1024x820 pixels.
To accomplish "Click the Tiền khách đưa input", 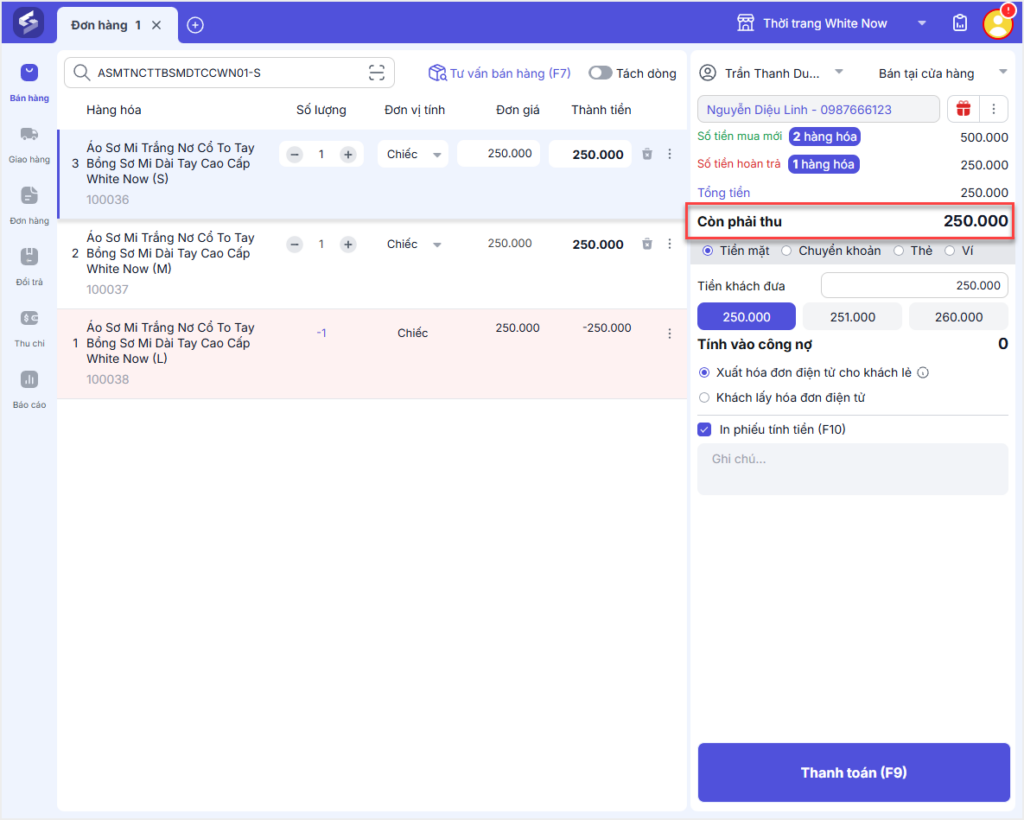I will point(914,285).
